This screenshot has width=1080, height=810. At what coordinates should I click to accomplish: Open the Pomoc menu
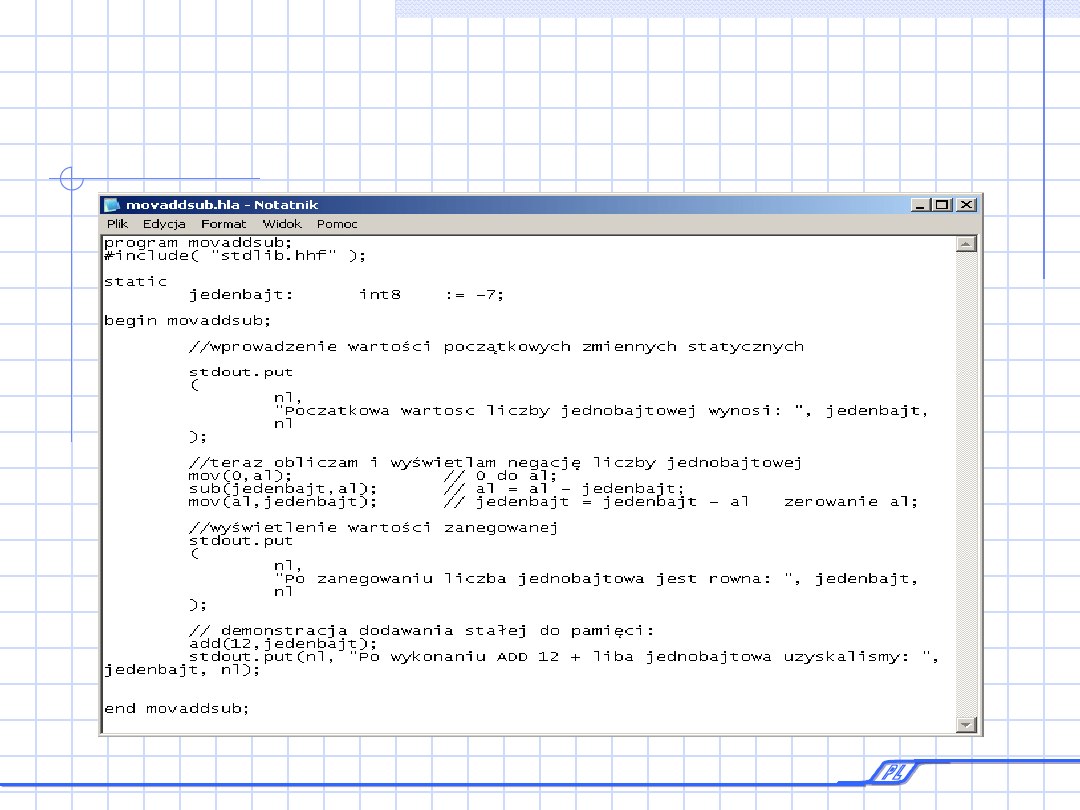pyautogui.click(x=337, y=224)
